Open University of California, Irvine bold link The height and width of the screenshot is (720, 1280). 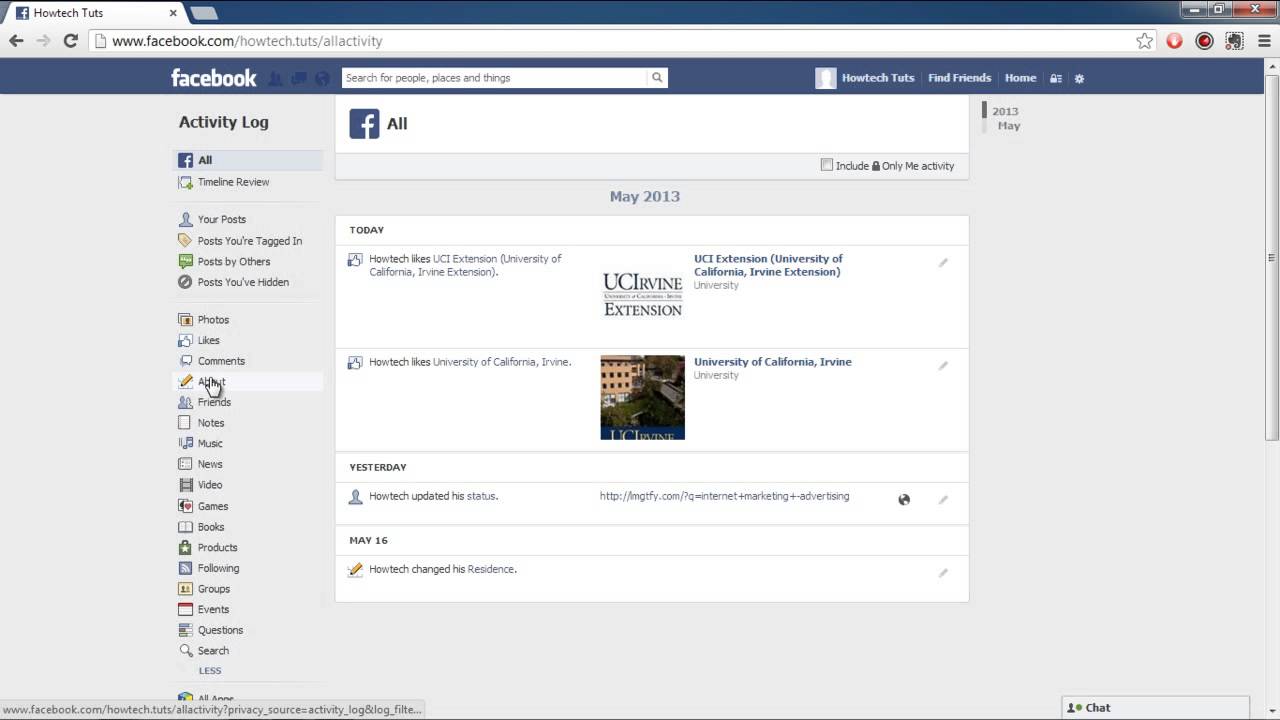click(x=773, y=362)
